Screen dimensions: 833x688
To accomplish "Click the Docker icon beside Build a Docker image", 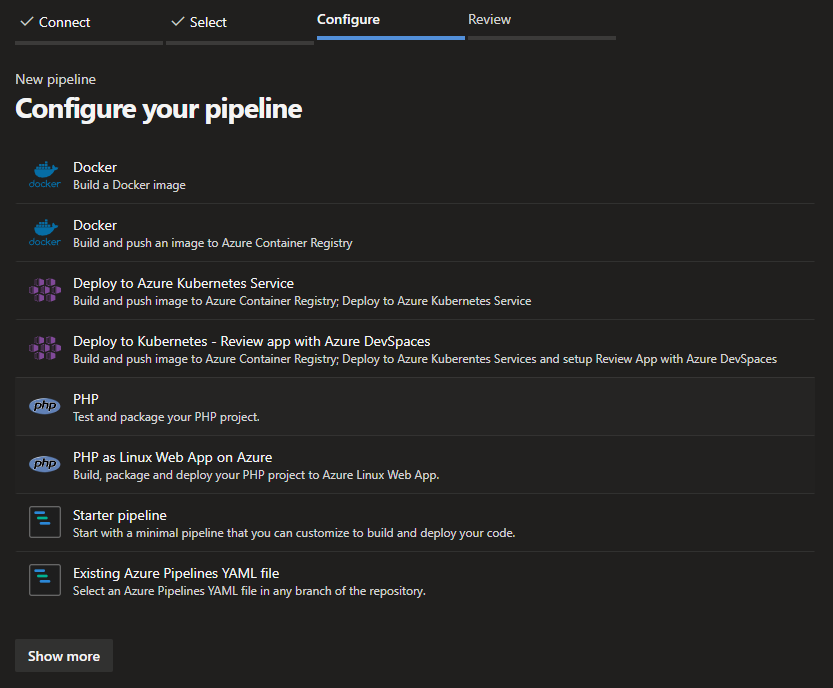I will (x=45, y=175).
